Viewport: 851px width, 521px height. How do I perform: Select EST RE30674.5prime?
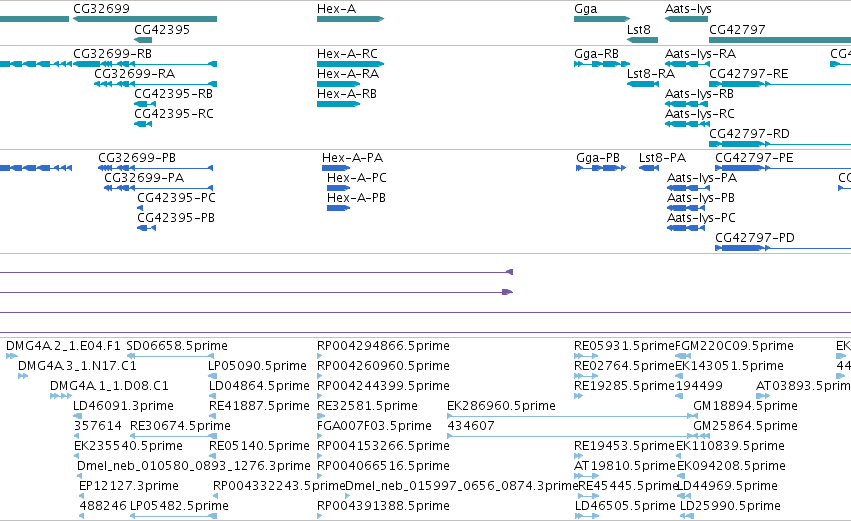pyautogui.click(x=180, y=426)
